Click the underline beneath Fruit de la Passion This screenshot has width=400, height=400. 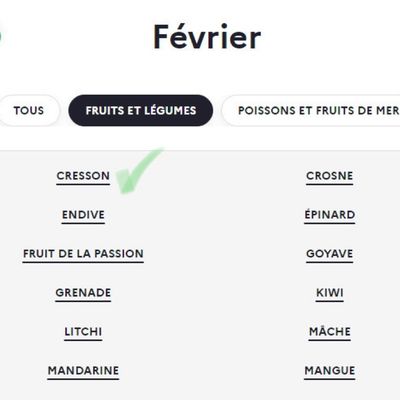pos(83,262)
